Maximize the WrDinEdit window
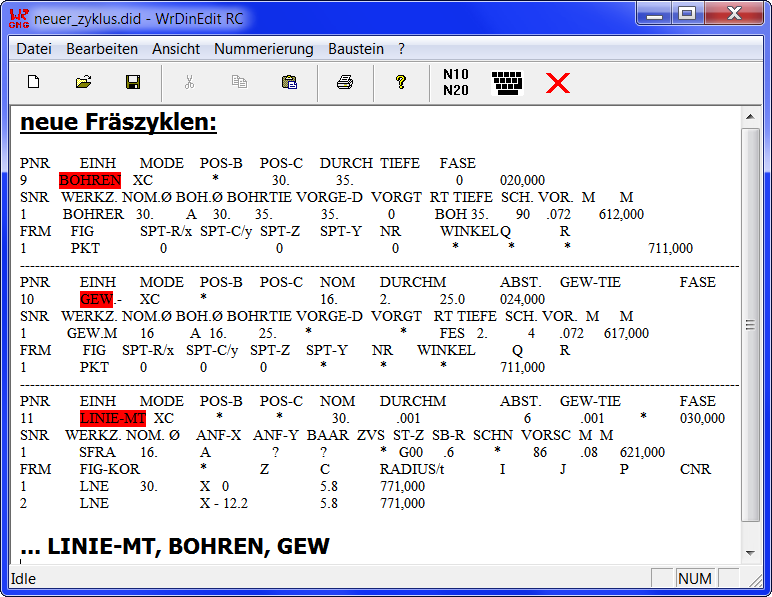This screenshot has height=597, width=772. click(x=688, y=13)
